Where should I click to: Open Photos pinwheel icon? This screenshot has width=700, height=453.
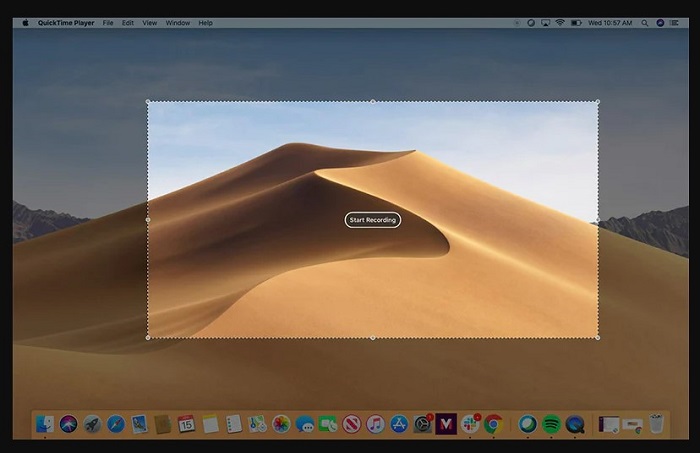tap(281, 424)
